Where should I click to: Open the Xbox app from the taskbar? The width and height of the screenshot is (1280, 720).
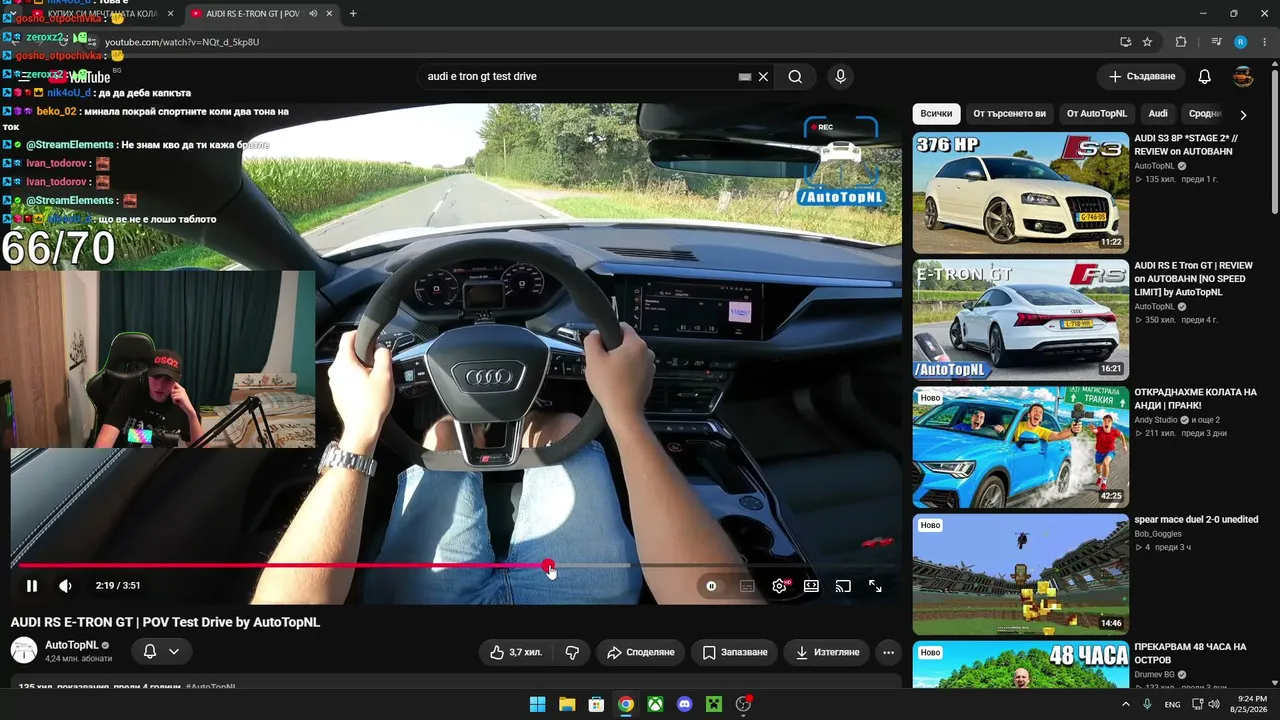[x=655, y=704]
